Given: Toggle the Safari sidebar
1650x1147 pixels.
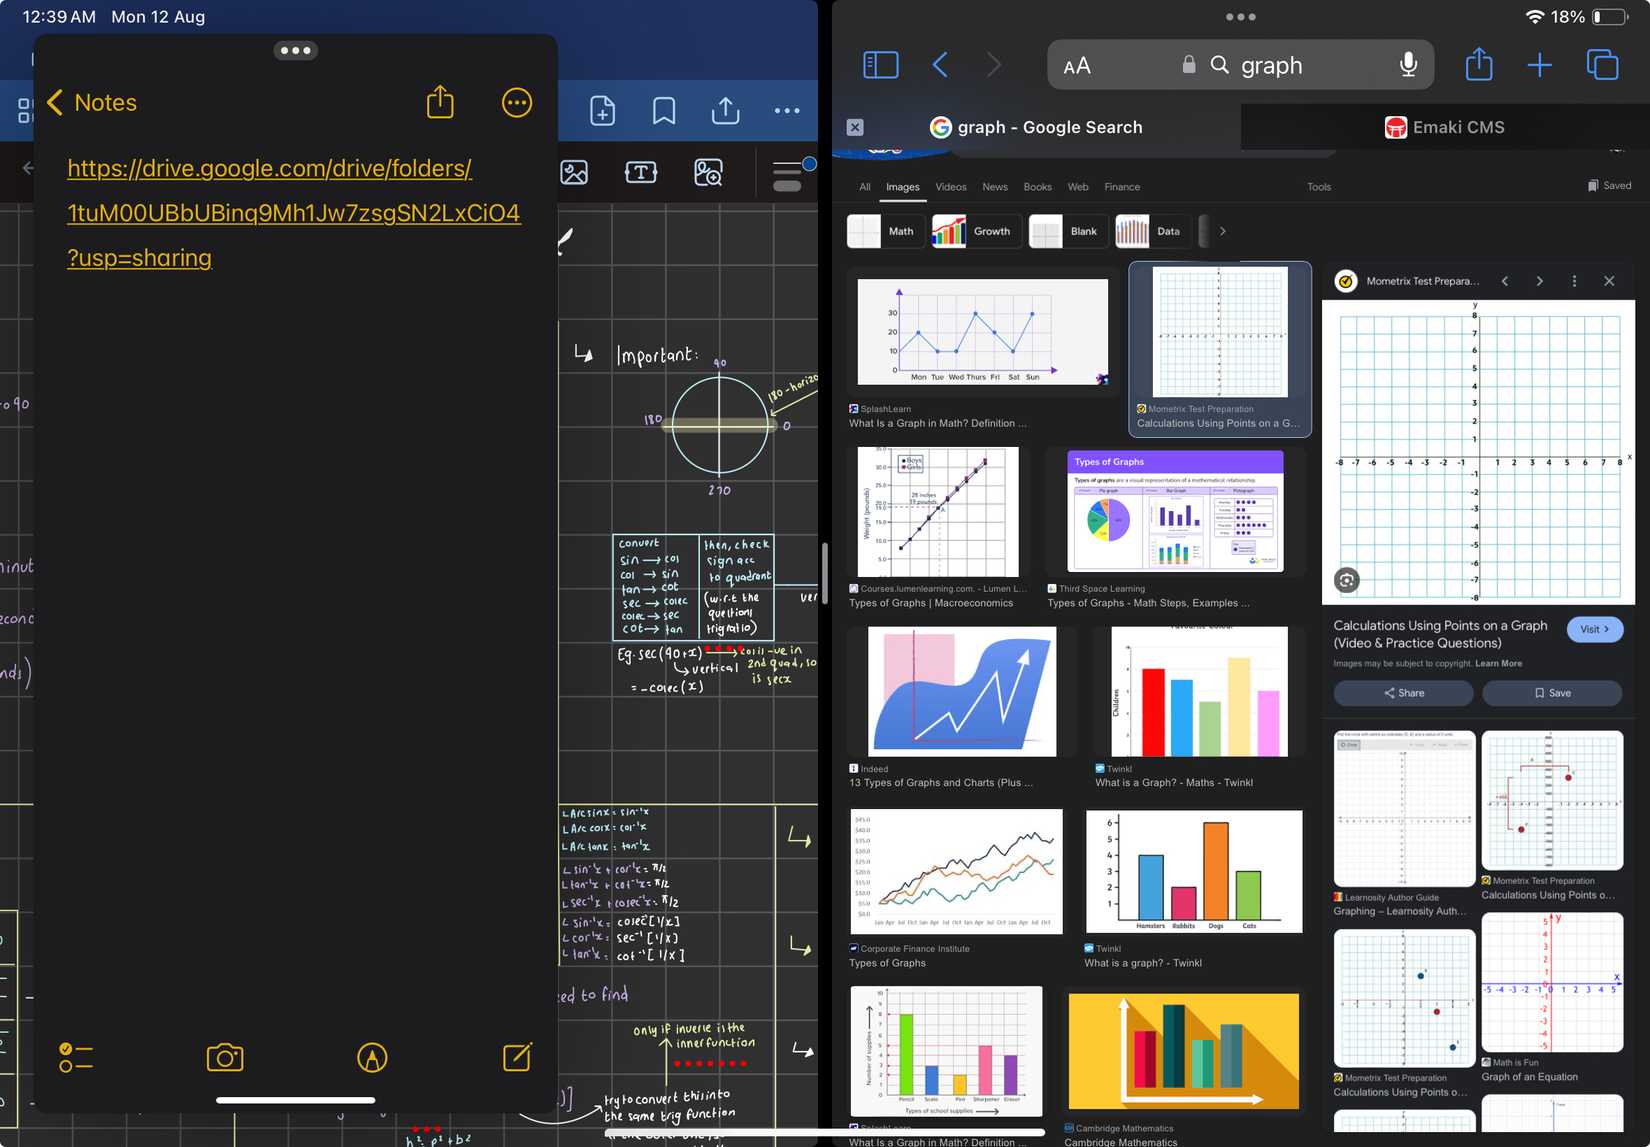Looking at the screenshot, I should (881, 65).
